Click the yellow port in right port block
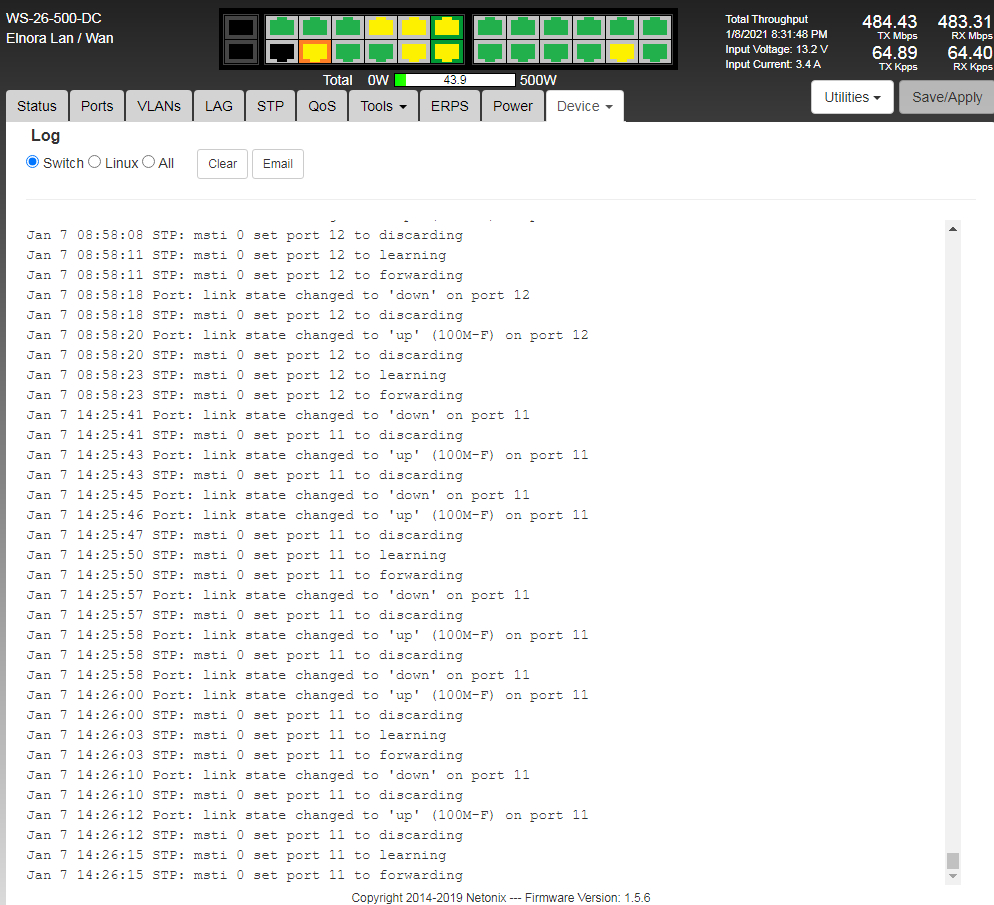994x905 pixels. (621, 52)
